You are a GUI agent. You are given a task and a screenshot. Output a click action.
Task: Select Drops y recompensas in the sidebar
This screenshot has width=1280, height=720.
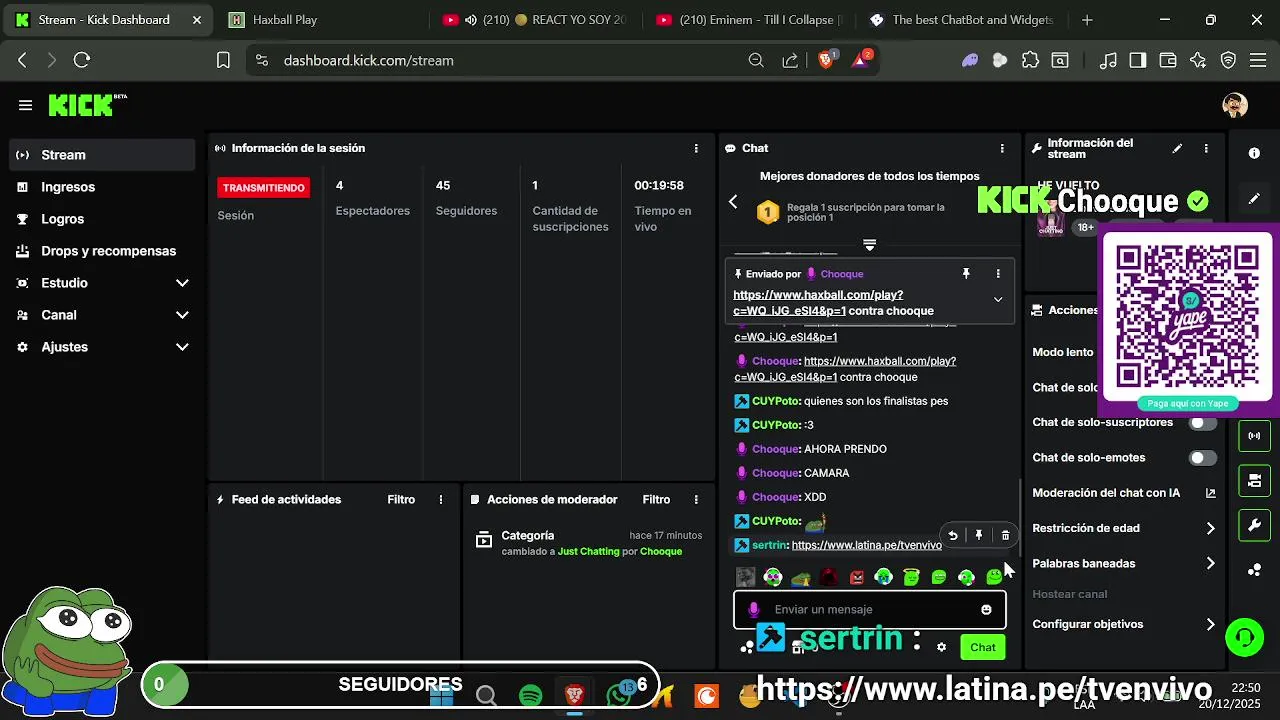[x=102, y=251]
